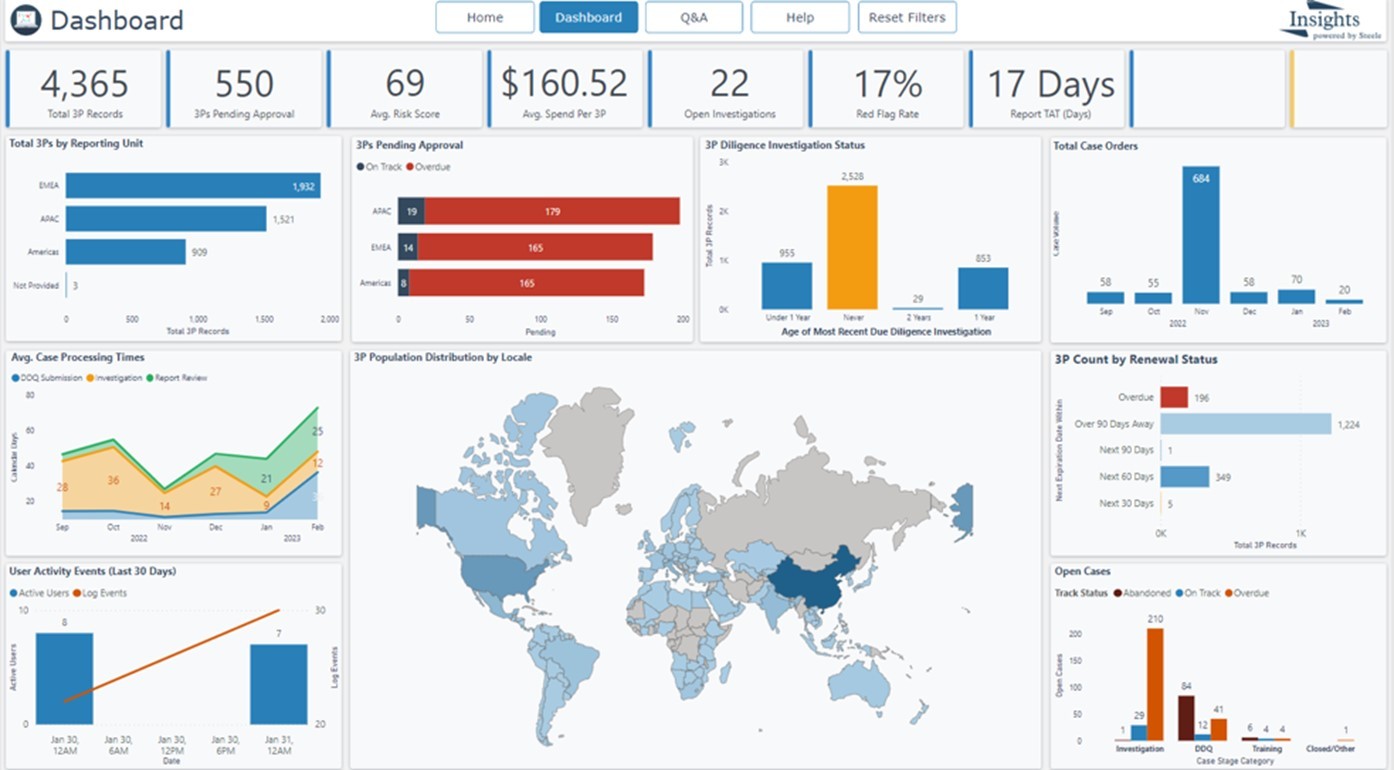The image size is (1394, 770).
Task: Click the 22 Open Investigations KPI card
Action: click(729, 88)
